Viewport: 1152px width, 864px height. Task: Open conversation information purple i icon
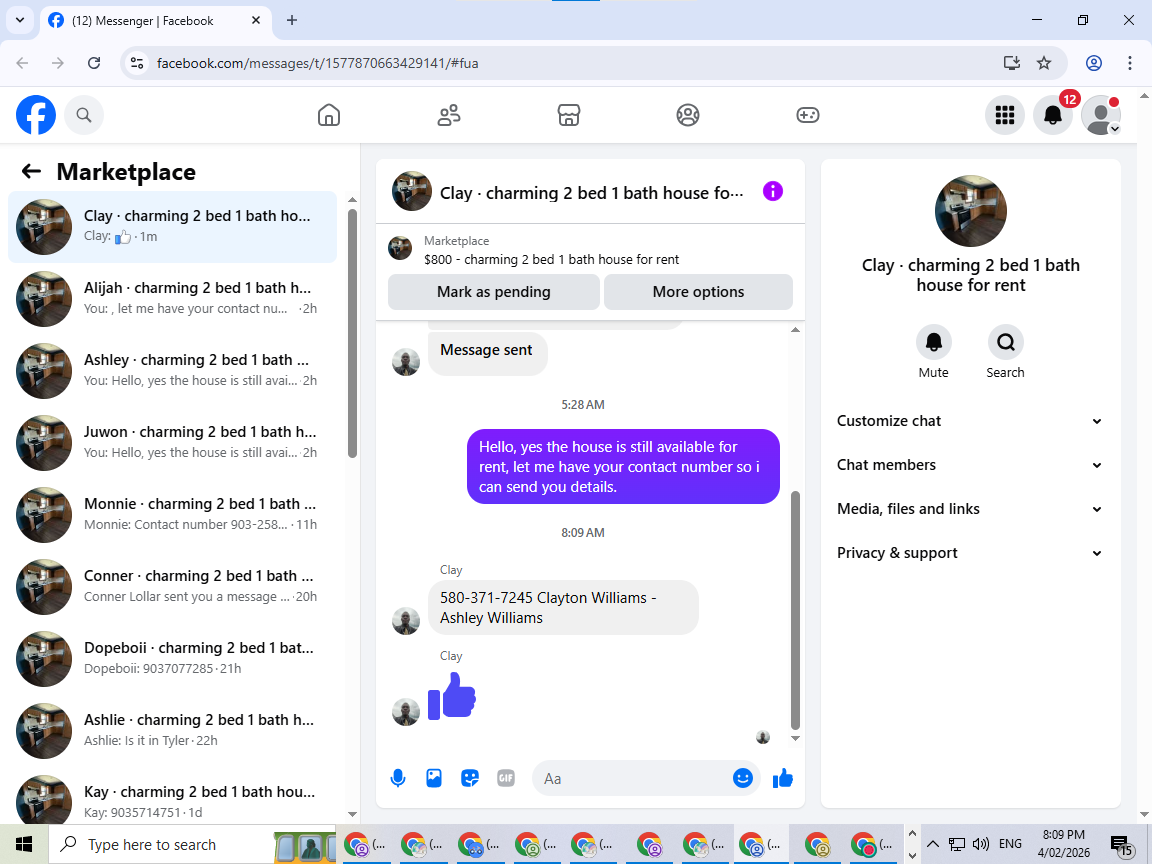[773, 192]
